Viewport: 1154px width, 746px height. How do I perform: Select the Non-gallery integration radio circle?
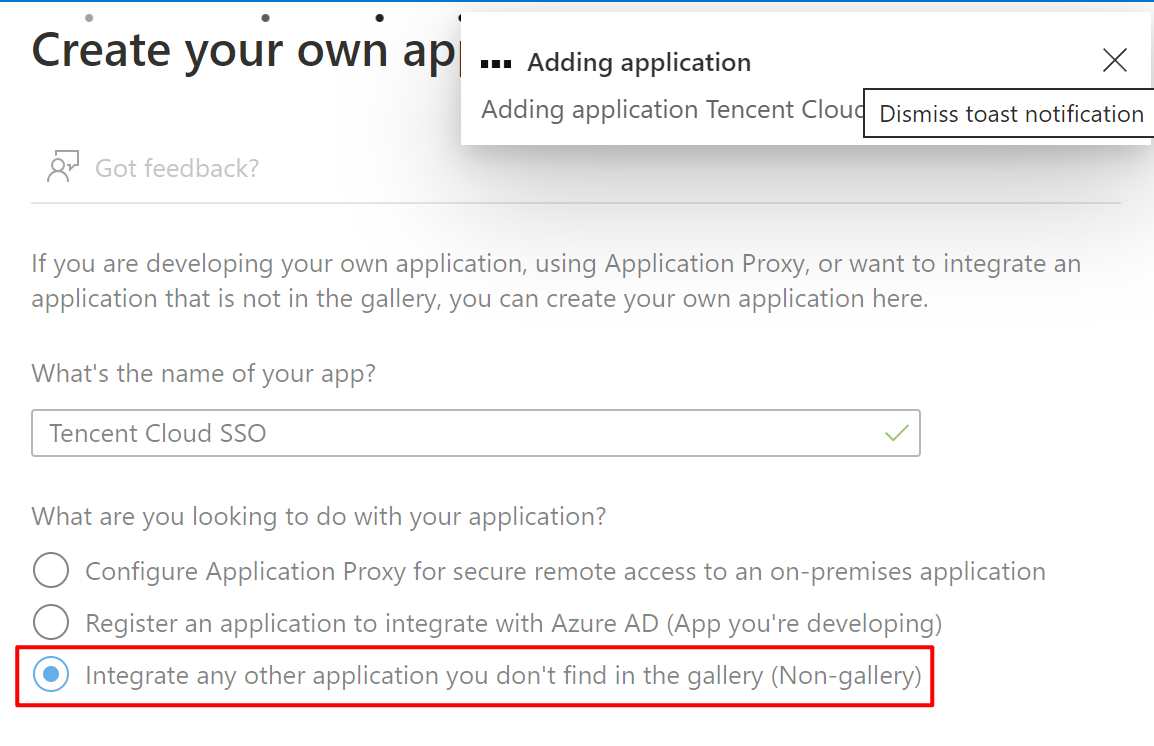coord(51,675)
